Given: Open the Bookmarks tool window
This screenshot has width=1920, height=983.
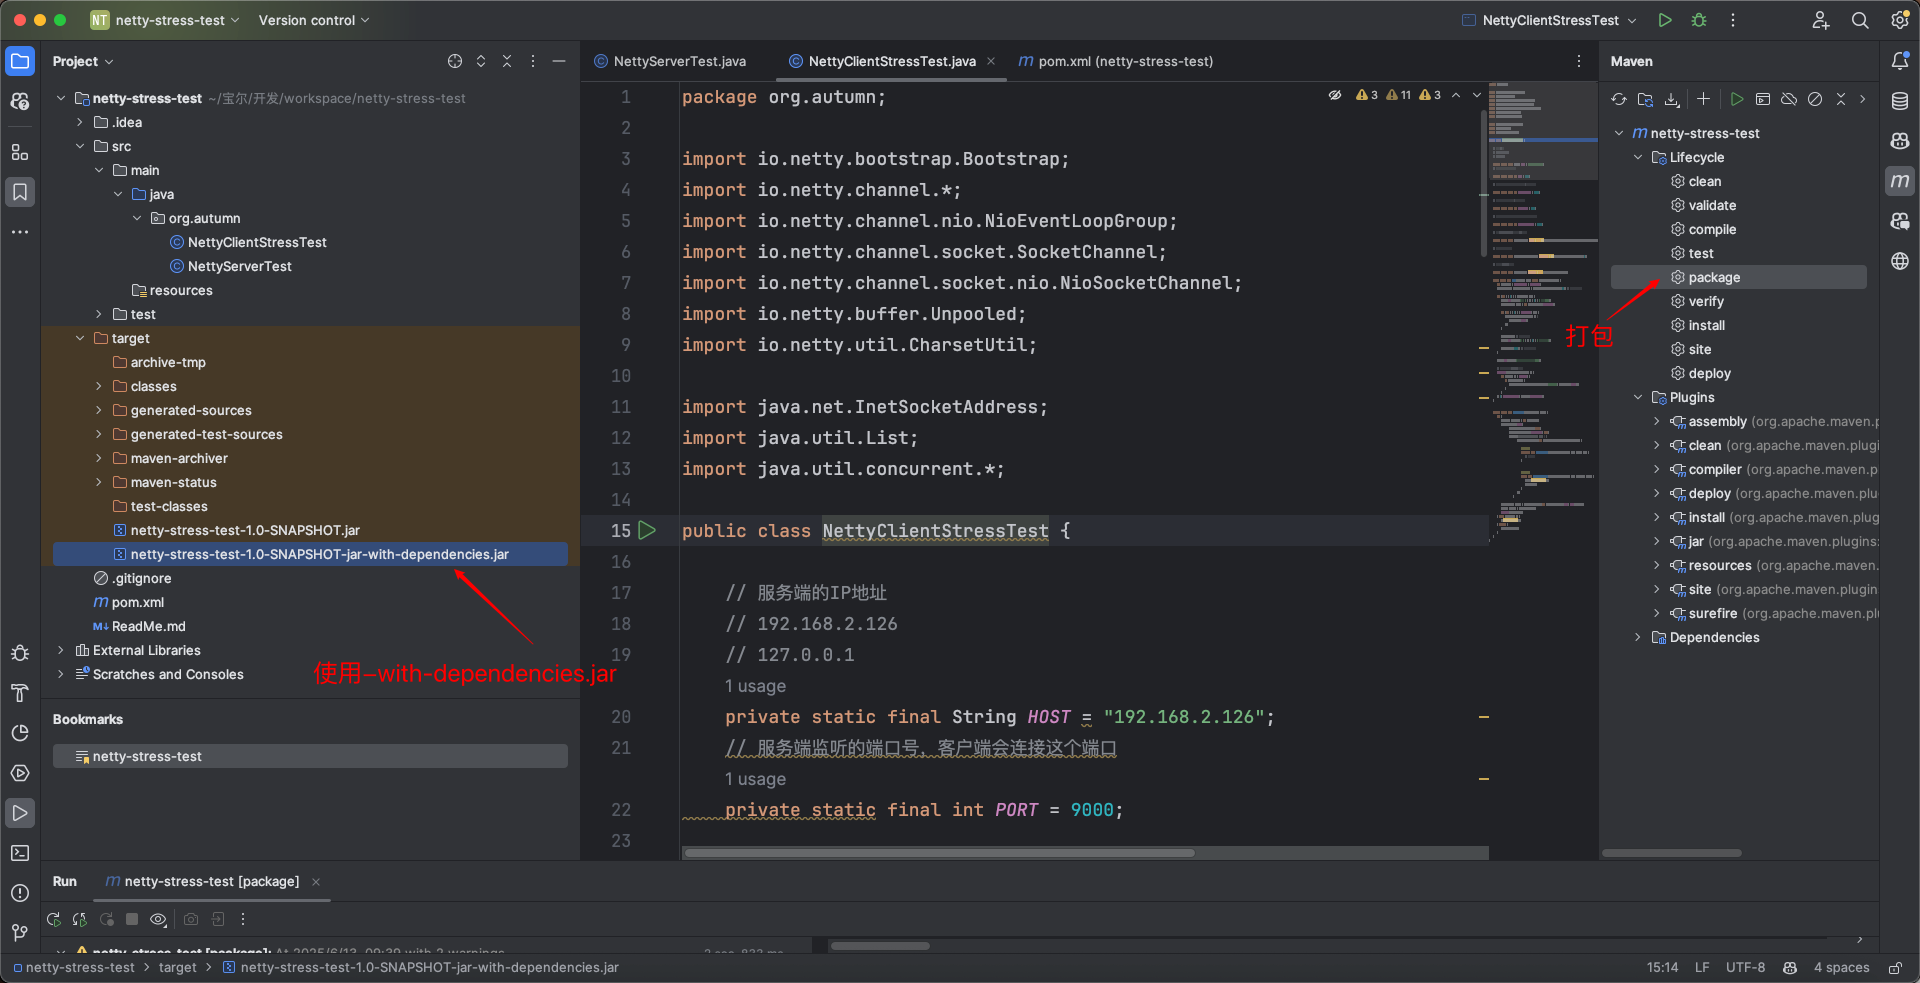Looking at the screenshot, I should point(20,192).
